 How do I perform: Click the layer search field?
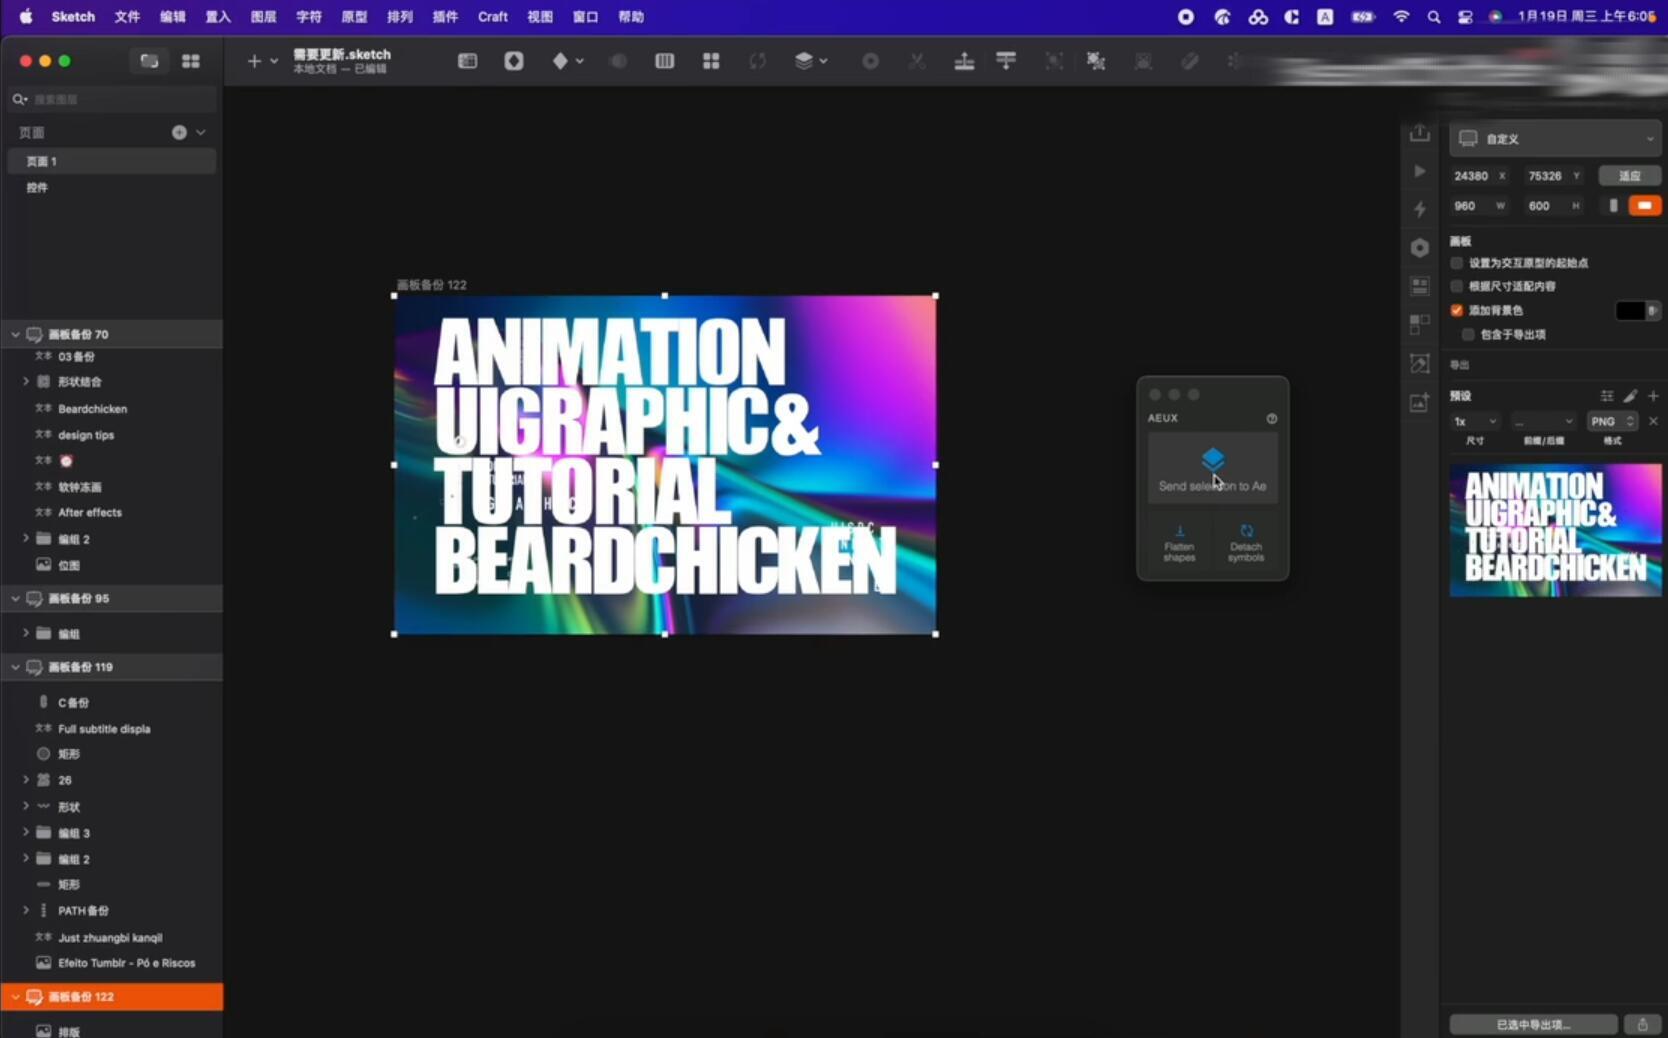tap(112, 99)
